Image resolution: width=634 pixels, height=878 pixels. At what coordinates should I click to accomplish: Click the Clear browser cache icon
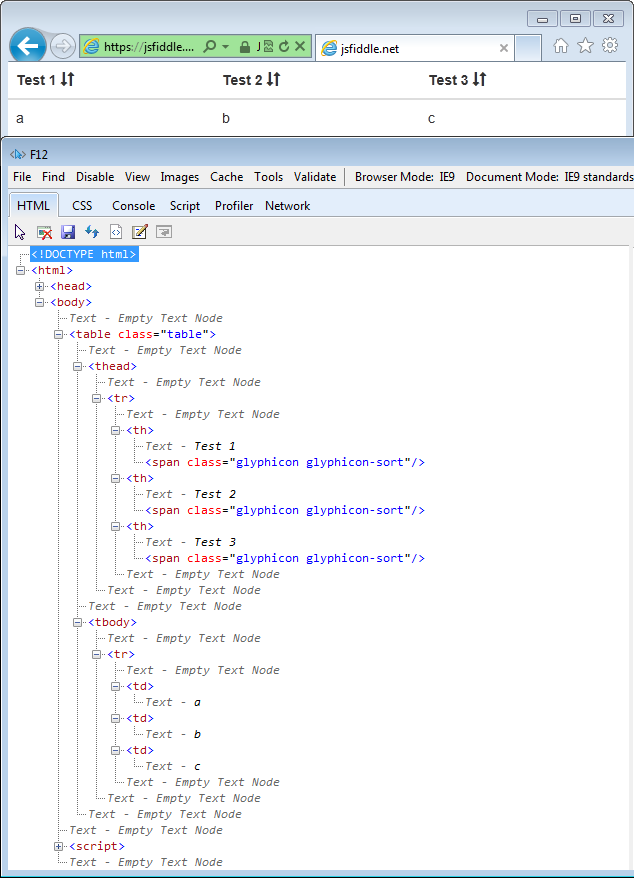(44, 232)
